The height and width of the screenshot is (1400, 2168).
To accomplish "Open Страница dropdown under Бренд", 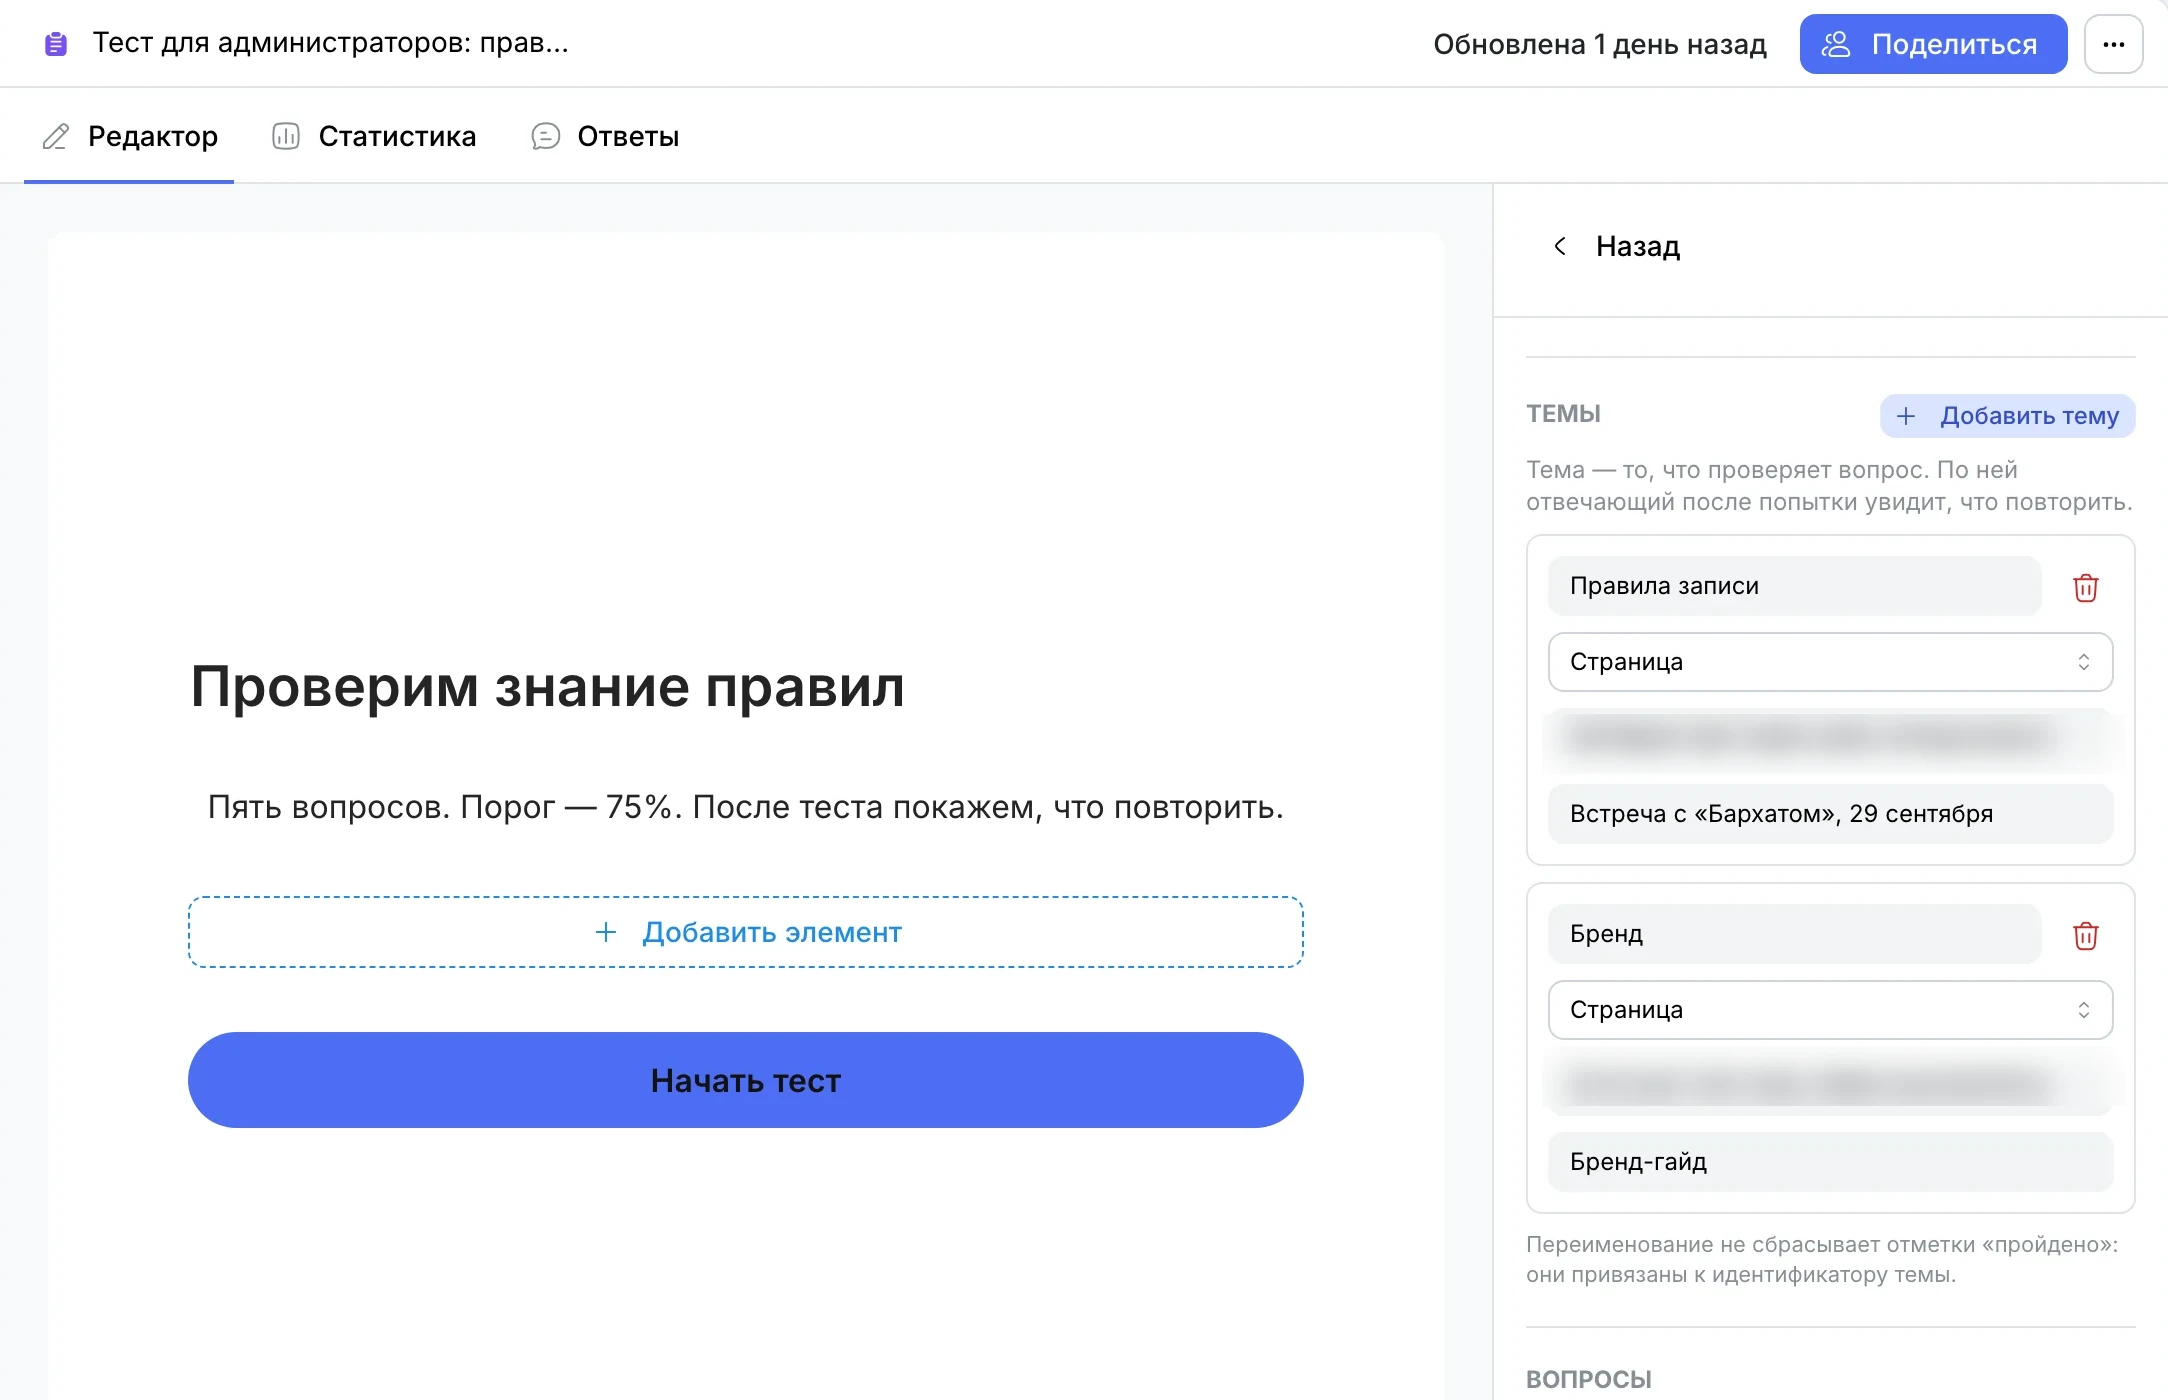I will pyautogui.click(x=1830, y=1010).
